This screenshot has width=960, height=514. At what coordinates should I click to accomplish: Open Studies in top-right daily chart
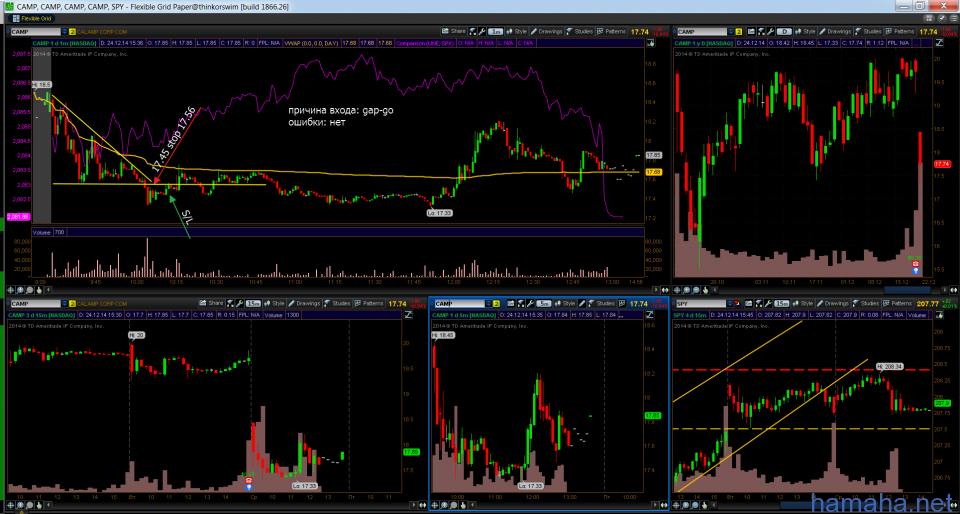tap(868, 31)
